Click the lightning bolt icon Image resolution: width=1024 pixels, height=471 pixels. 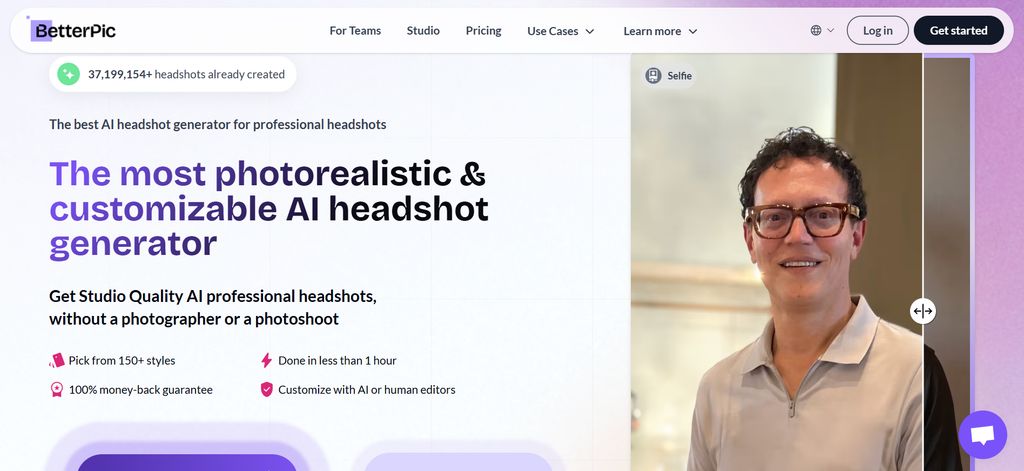coord(266,360)
